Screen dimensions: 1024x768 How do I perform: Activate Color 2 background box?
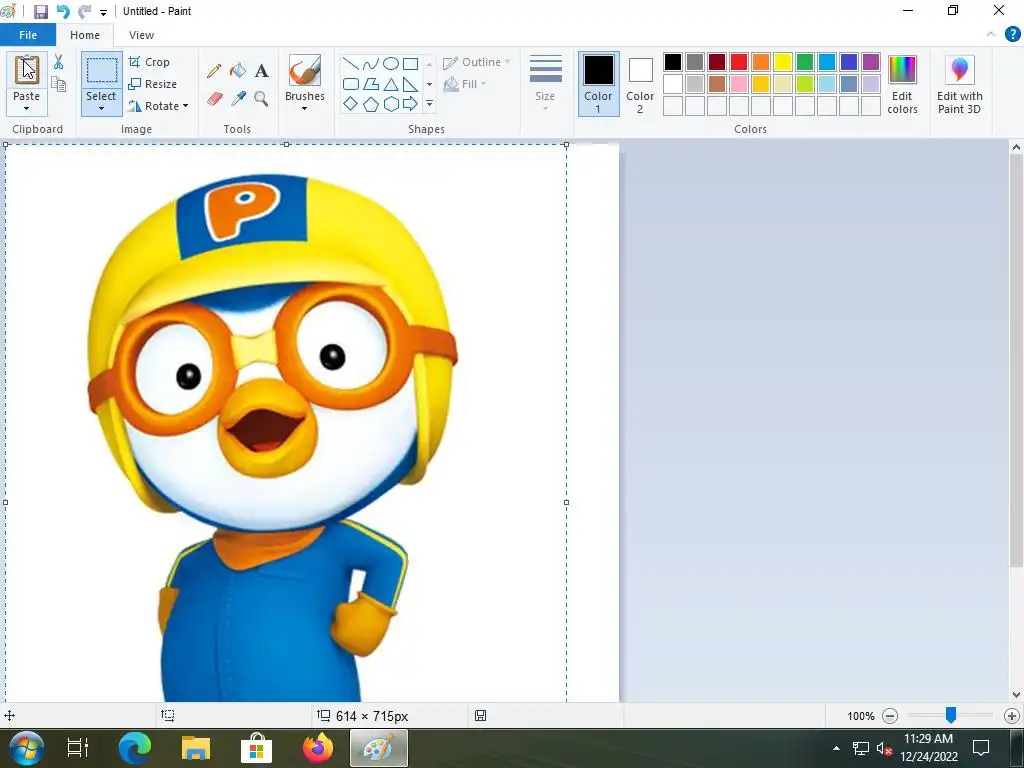coord(640,84)
